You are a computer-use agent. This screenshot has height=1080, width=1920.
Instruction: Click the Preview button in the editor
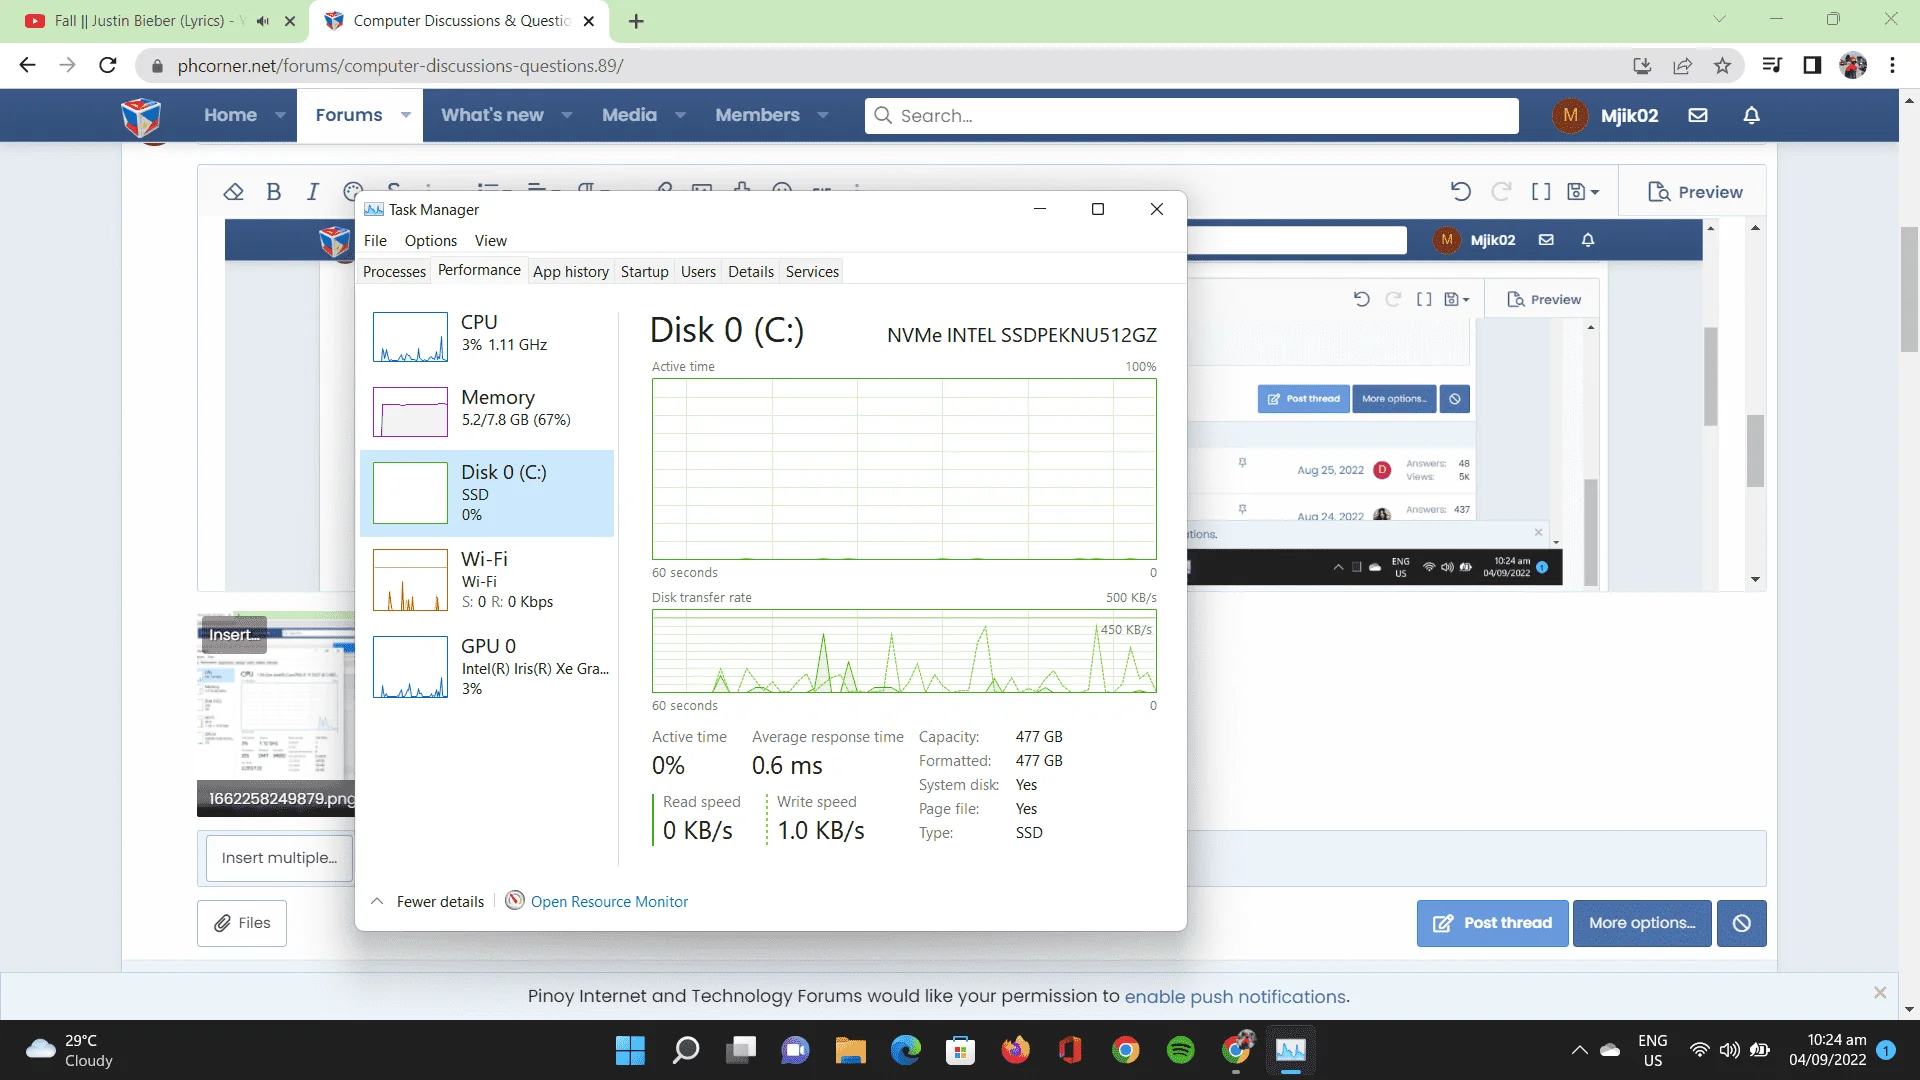[1695, 192]
